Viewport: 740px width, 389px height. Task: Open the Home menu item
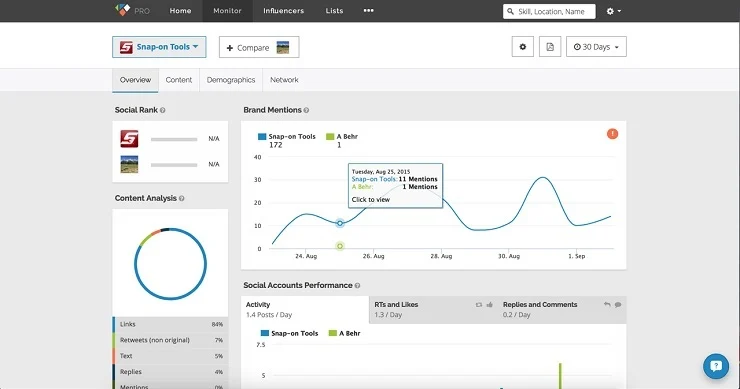(x=180, y=11)
